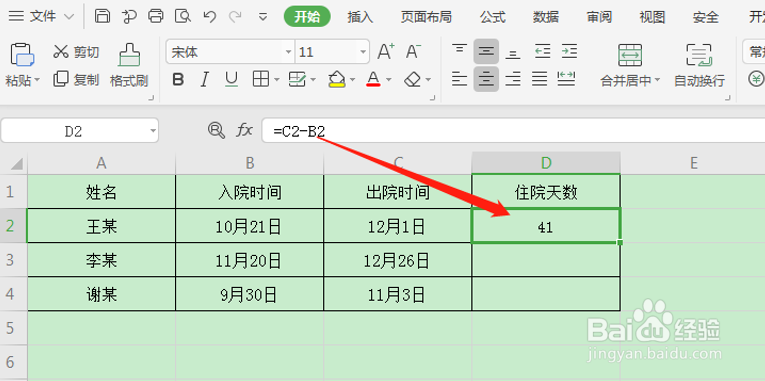Image resolution: width=765 pixels, height=381 pixels.
Task: Click the formula bar showing =C2-B2
Action: tap(513, 131)
